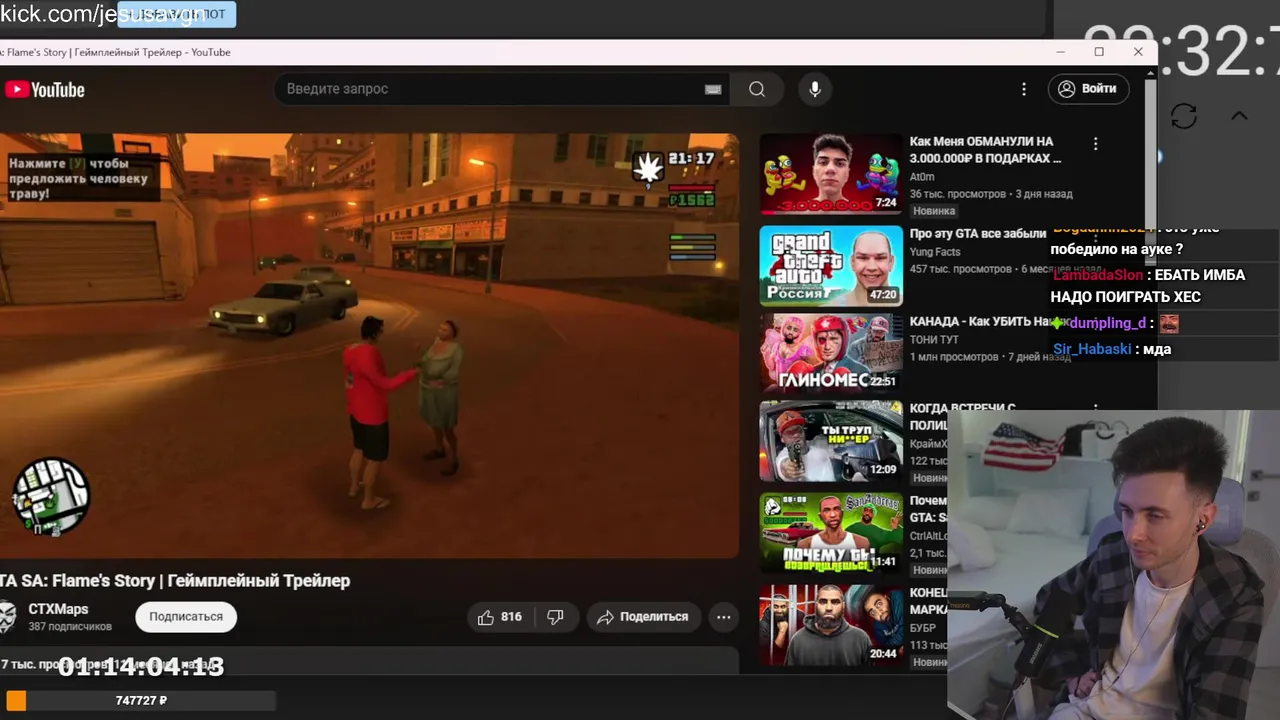The width and height of the screenshot is (1280, 720).
Task: Click chat username LambadaSlon
Action: click(x=1097, y=275)
